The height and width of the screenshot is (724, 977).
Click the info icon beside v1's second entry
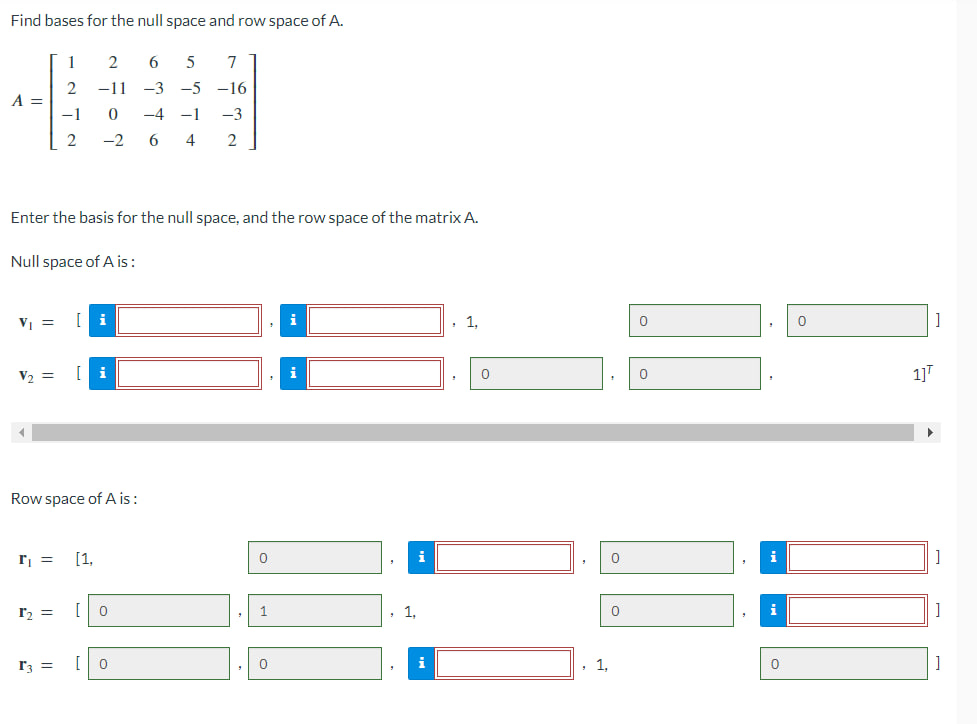(292, 320)
